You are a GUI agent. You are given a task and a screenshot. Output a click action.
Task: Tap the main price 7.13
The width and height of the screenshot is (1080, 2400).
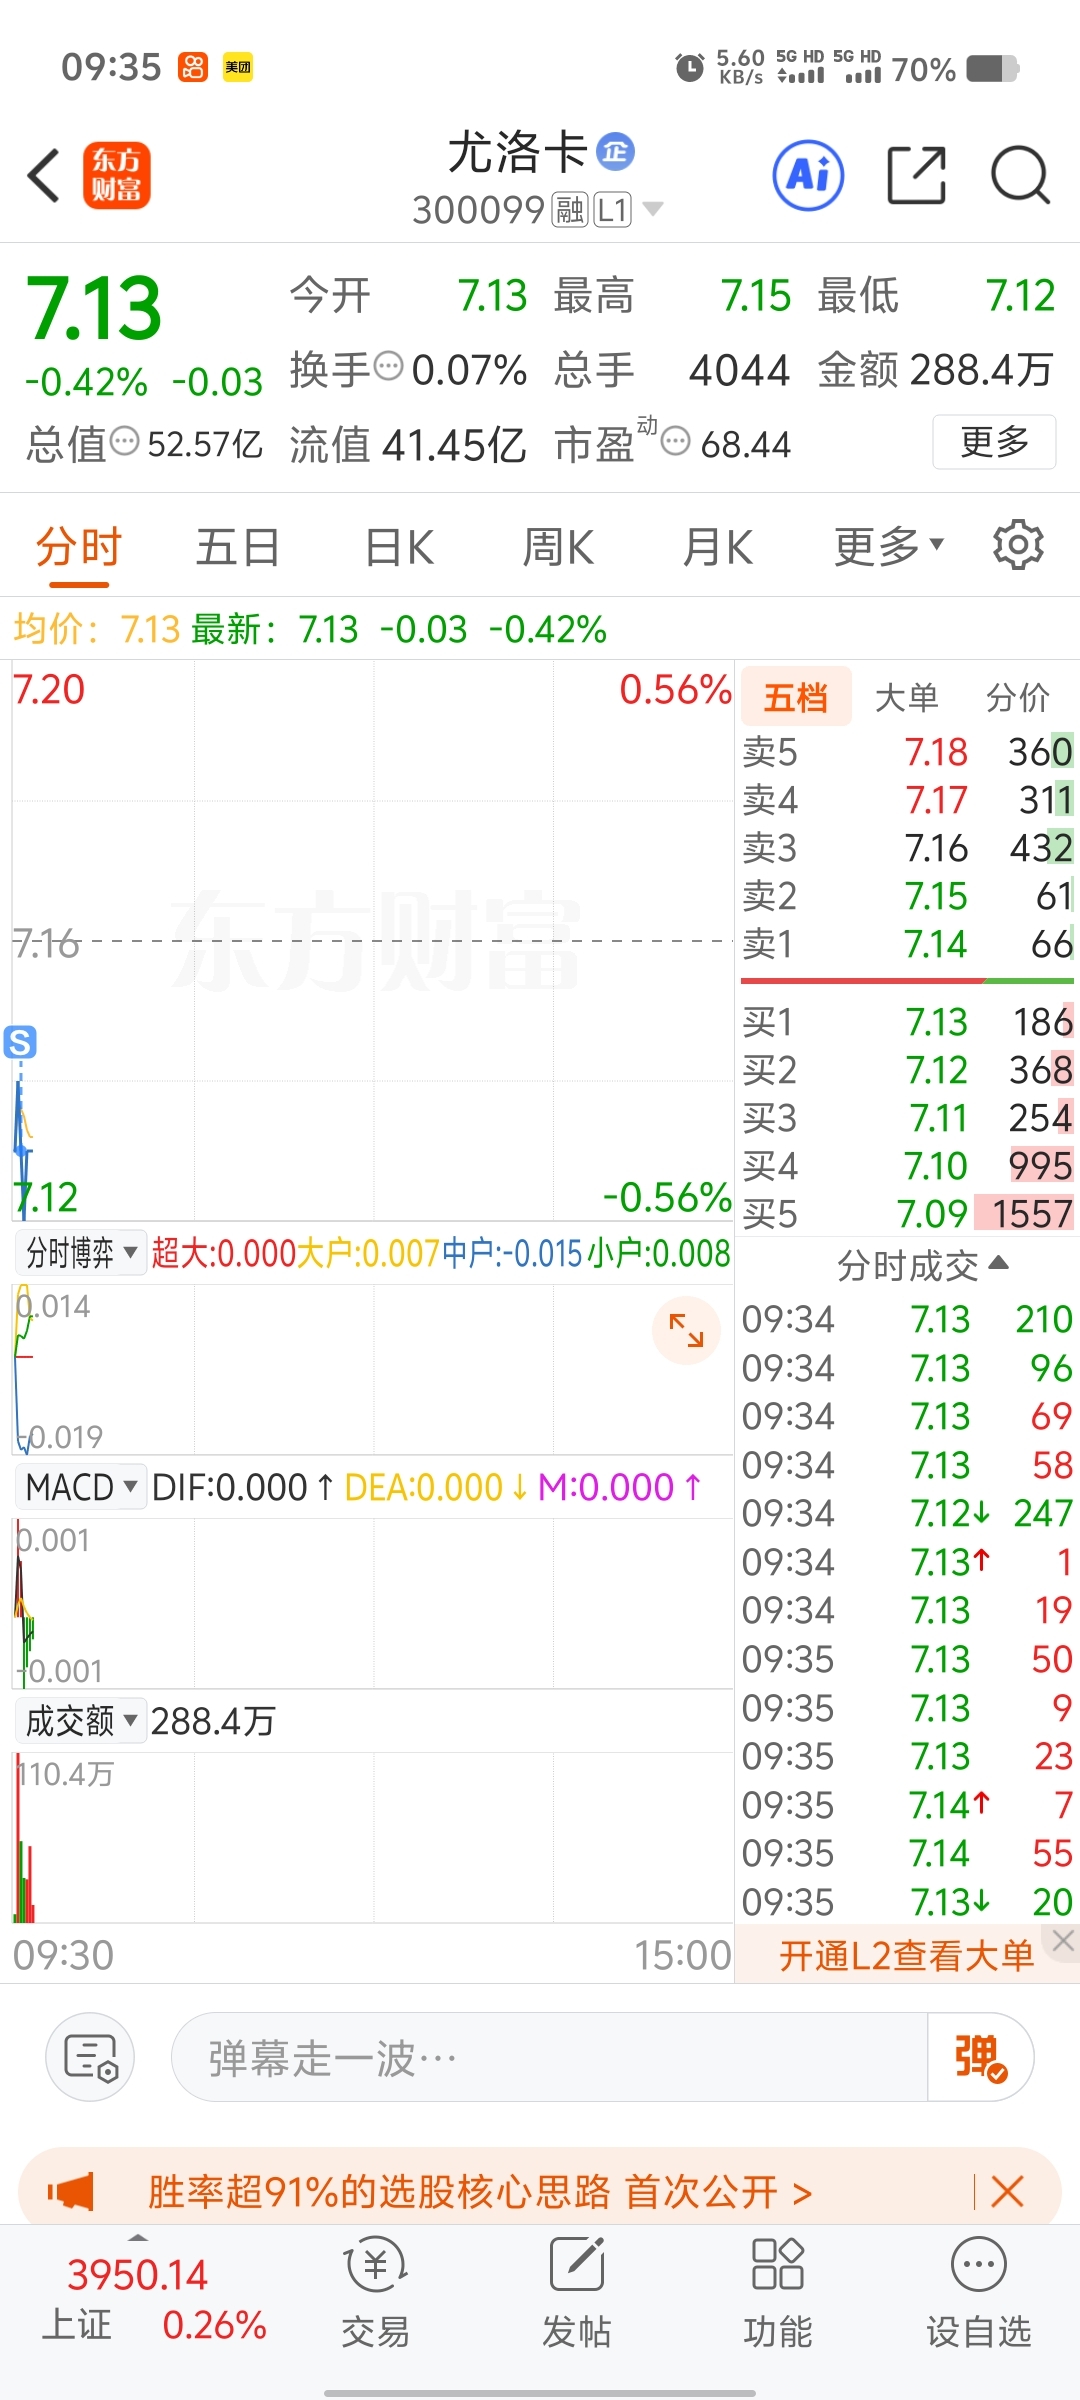point(93,308)
